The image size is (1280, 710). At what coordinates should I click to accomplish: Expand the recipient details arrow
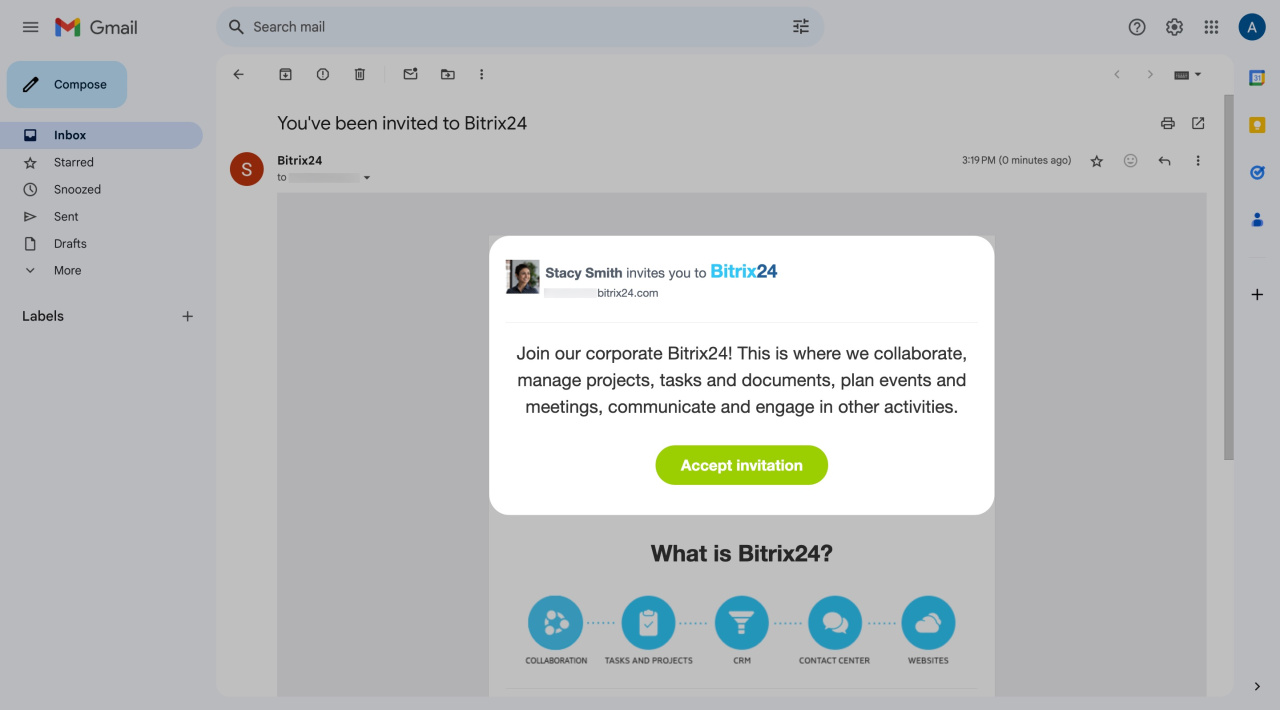click(x=367, y=178)
